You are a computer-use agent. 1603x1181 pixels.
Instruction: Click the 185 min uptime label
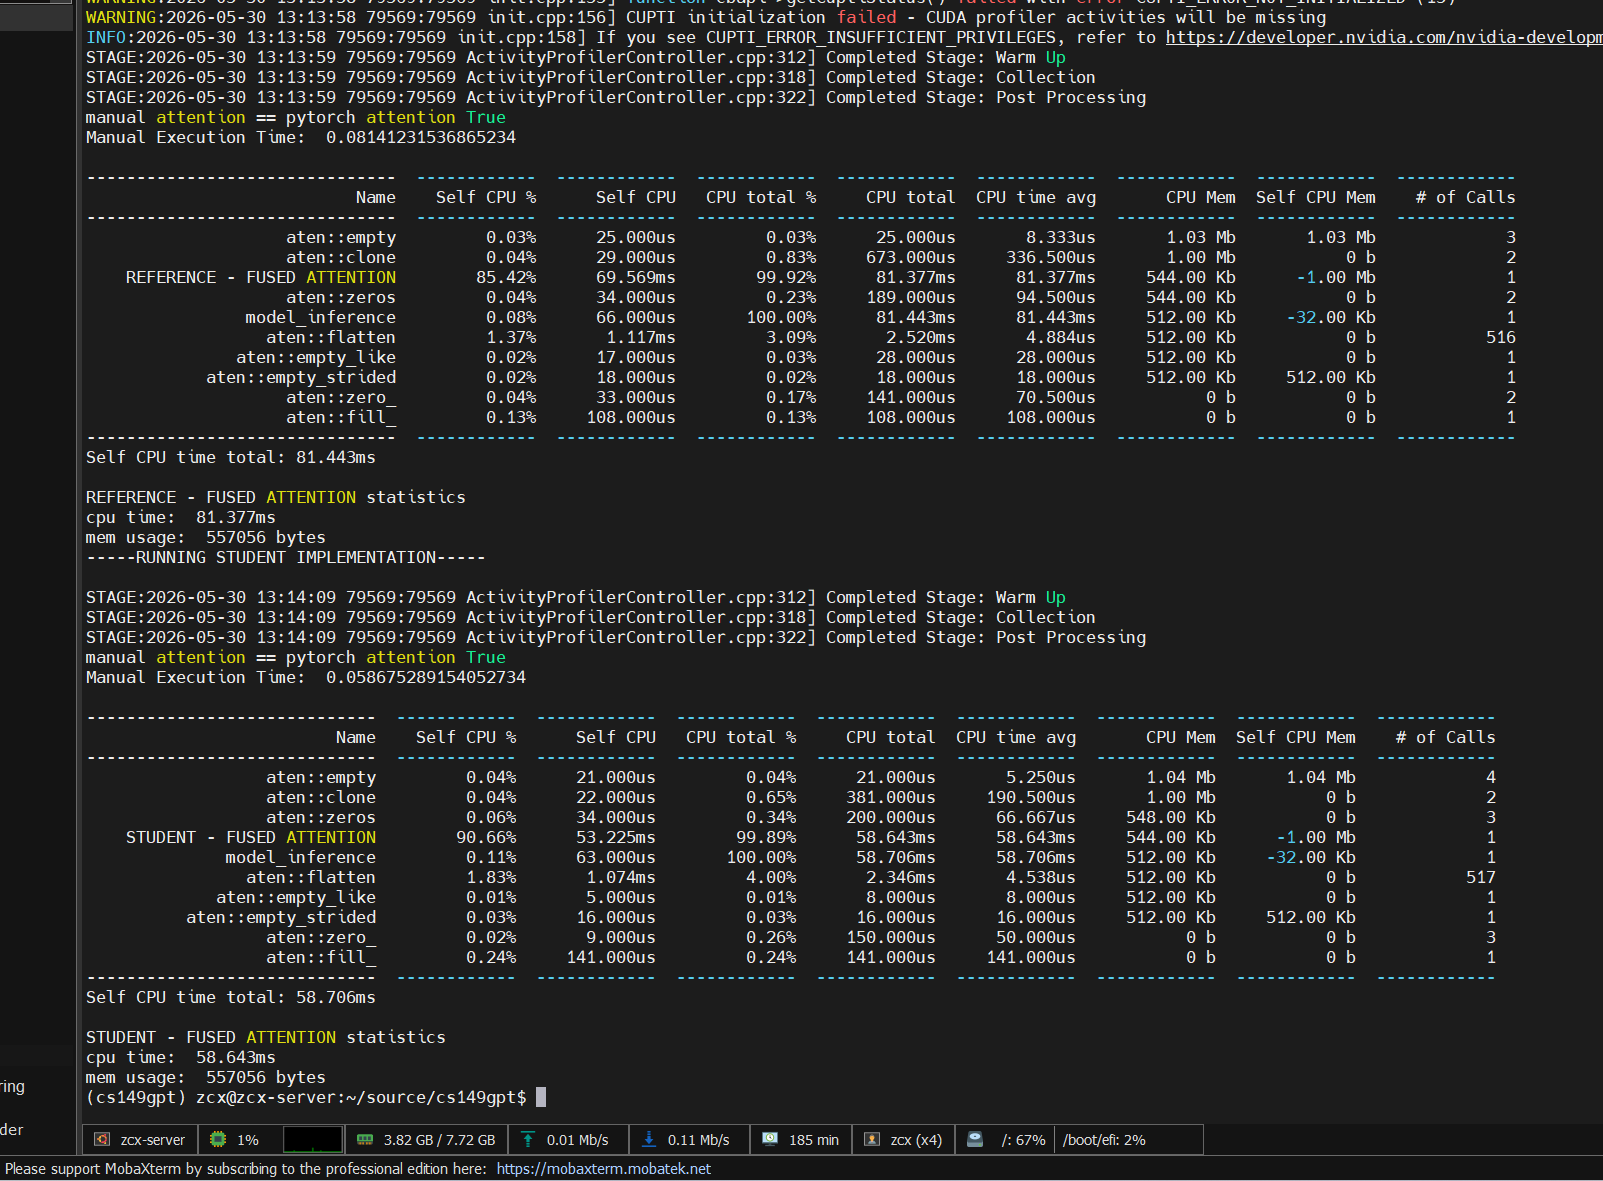[814, 1140]
